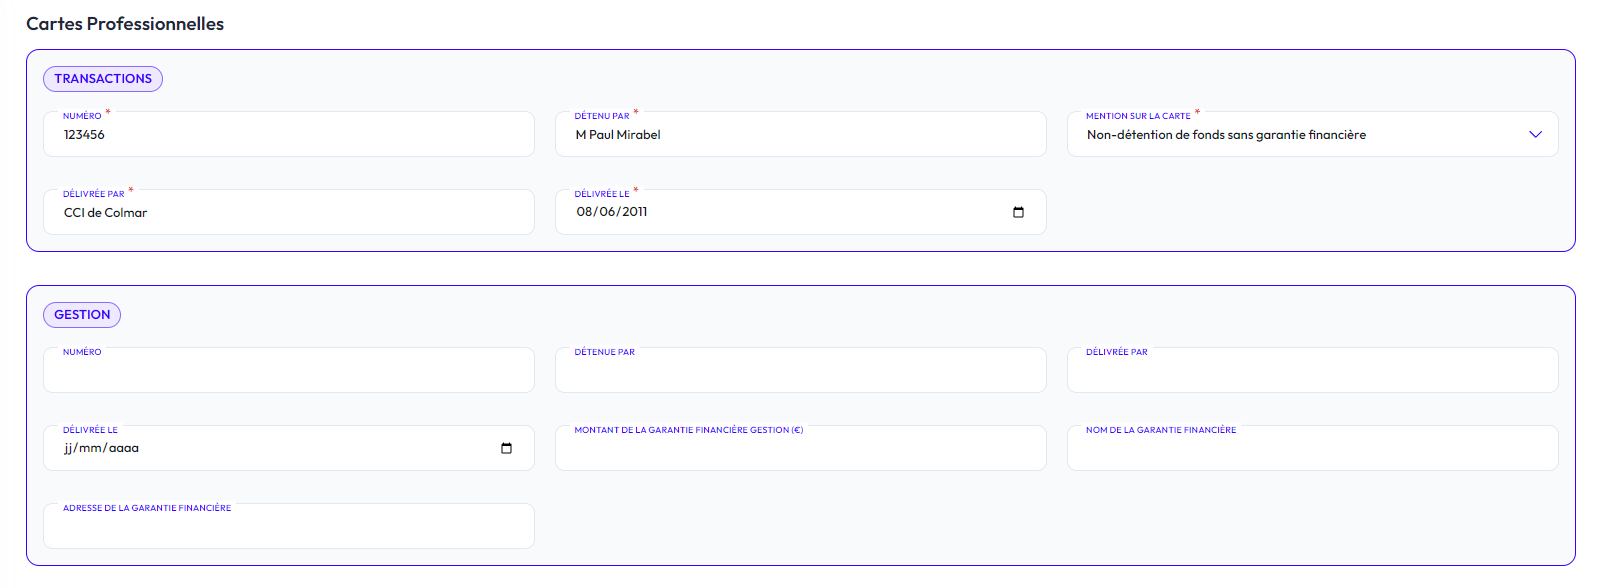Focus the Nom de la garantie financière field
Image resolution: width=1602 pixels, height=588 pixels.
tap(1312, 449)
